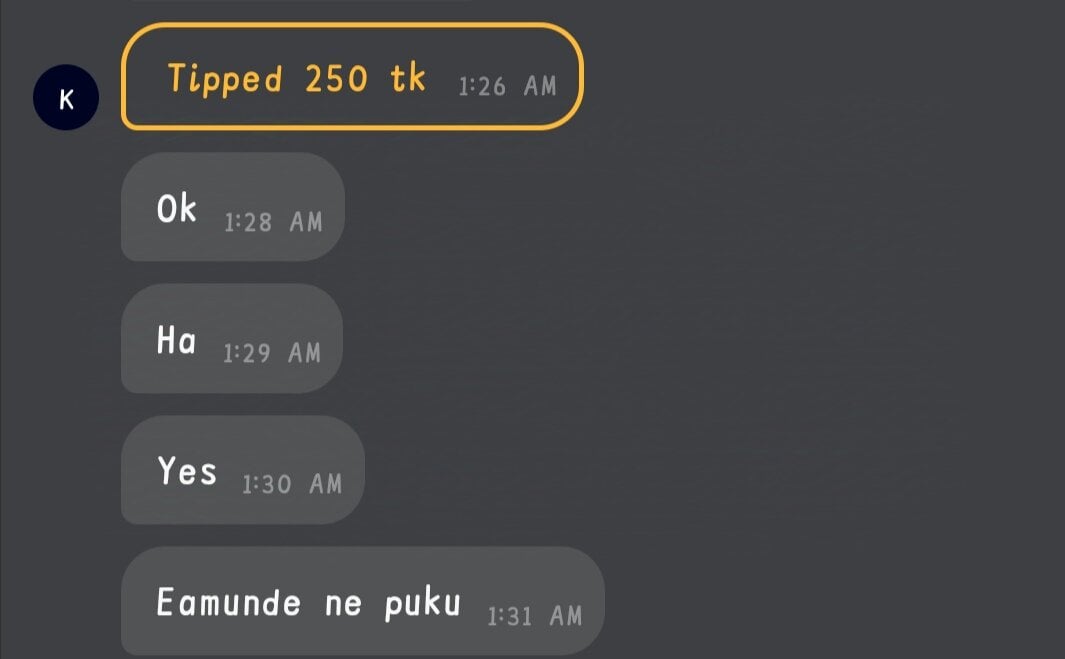Click the 1:30 AM timestamp

pos(292,484)
